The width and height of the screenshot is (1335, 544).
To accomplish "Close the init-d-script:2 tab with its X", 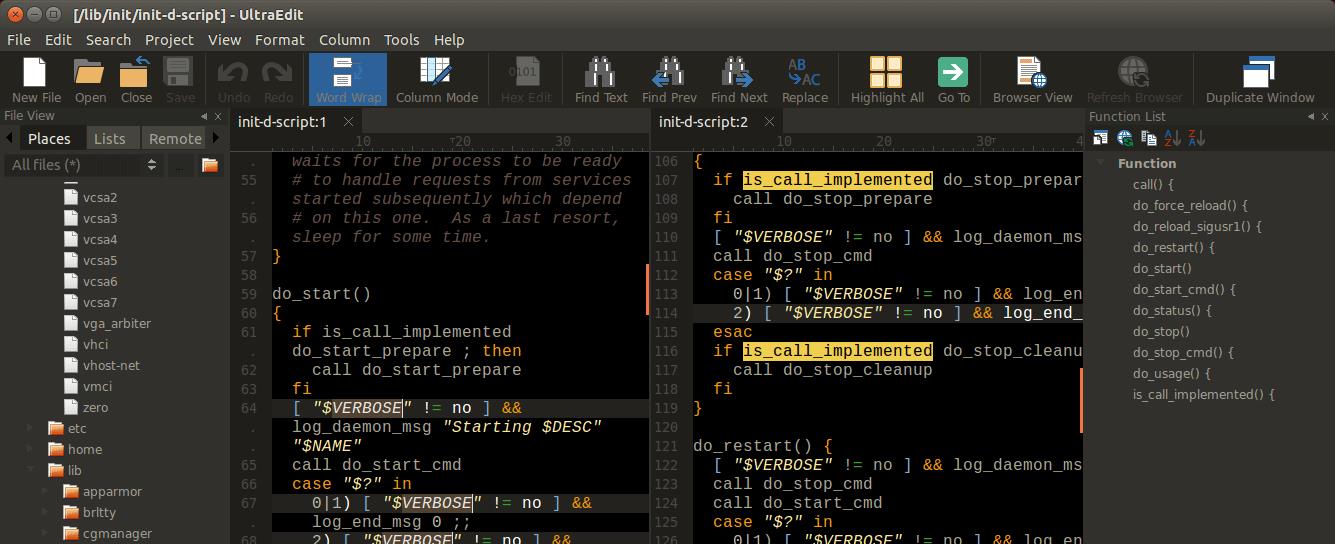I will (769, 122).
